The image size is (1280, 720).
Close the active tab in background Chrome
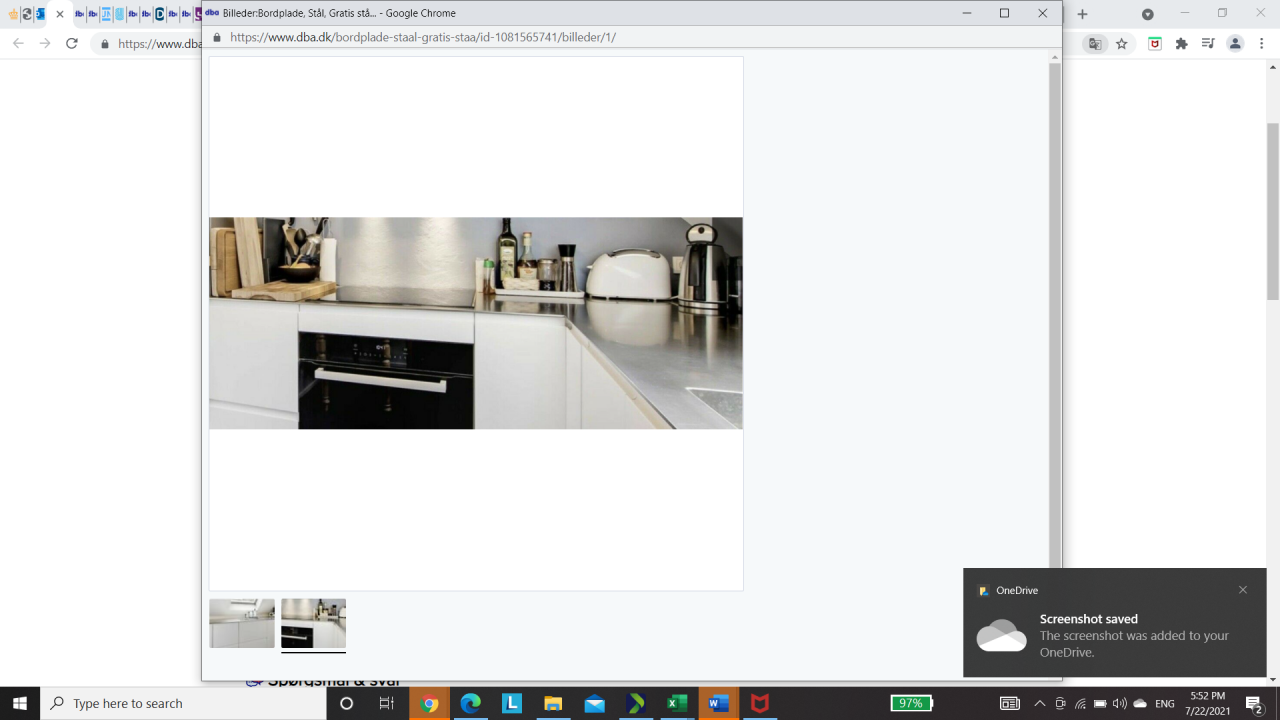[x=60, y=14]
